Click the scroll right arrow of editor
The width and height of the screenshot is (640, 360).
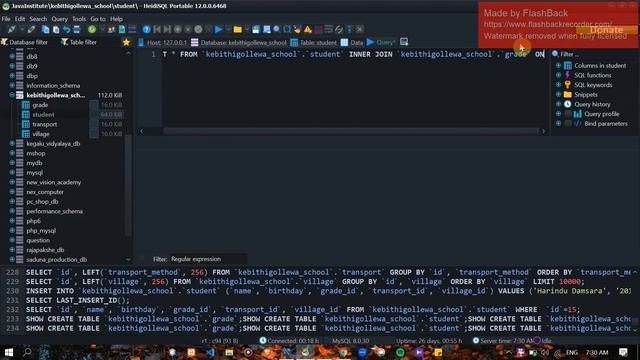pyautogui.click(x=543, y=131)
